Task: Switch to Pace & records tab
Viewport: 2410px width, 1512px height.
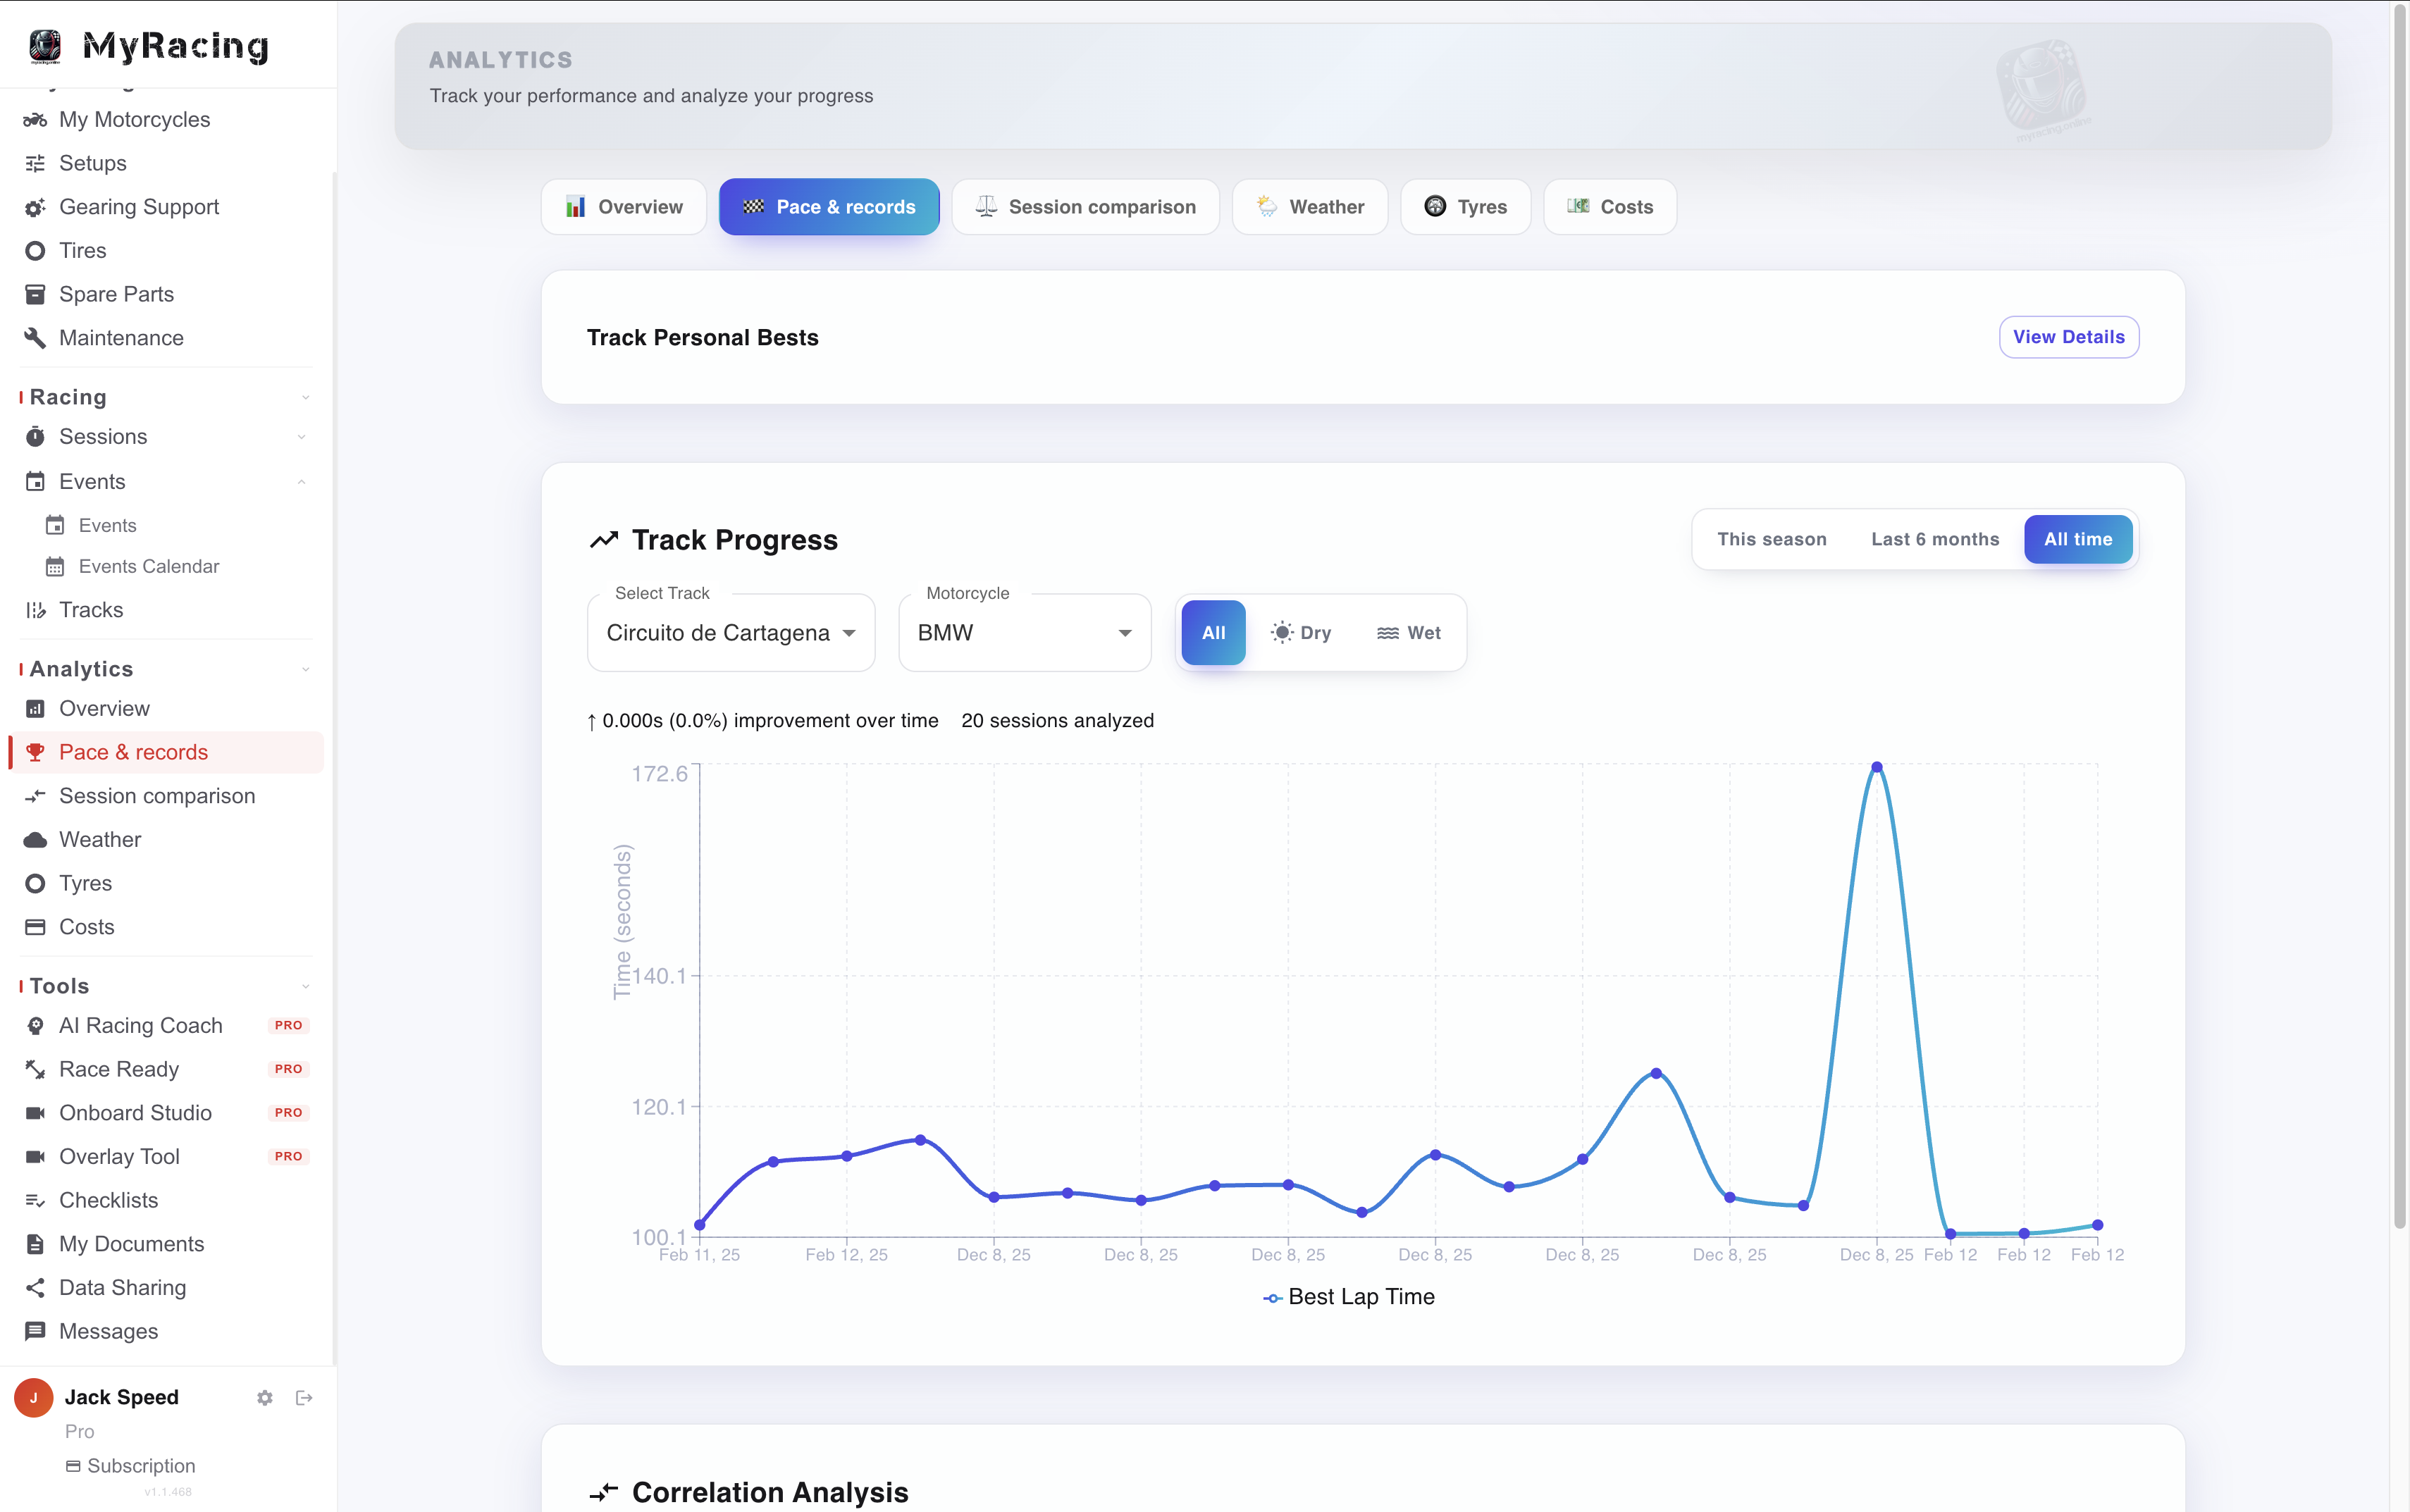Action: click(829, 207)
